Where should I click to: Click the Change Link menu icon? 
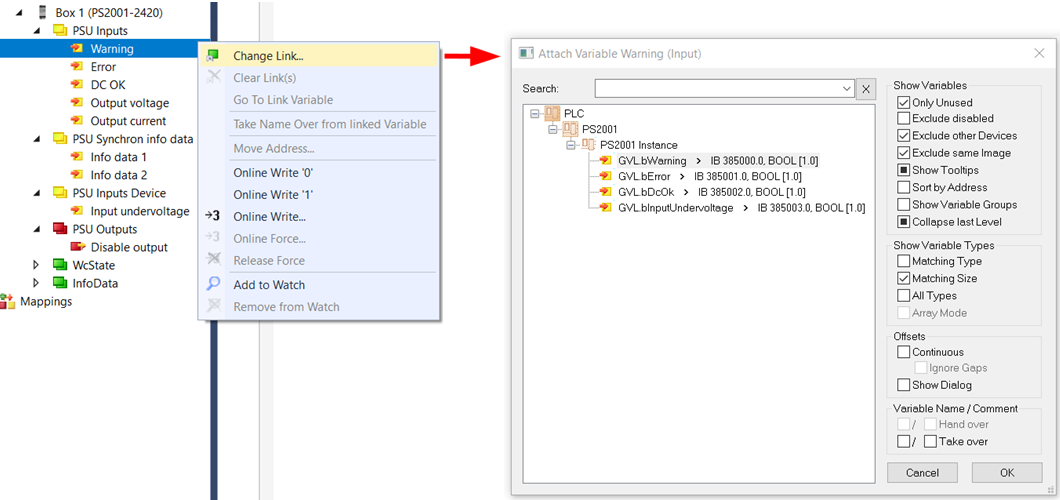(213, 56)
